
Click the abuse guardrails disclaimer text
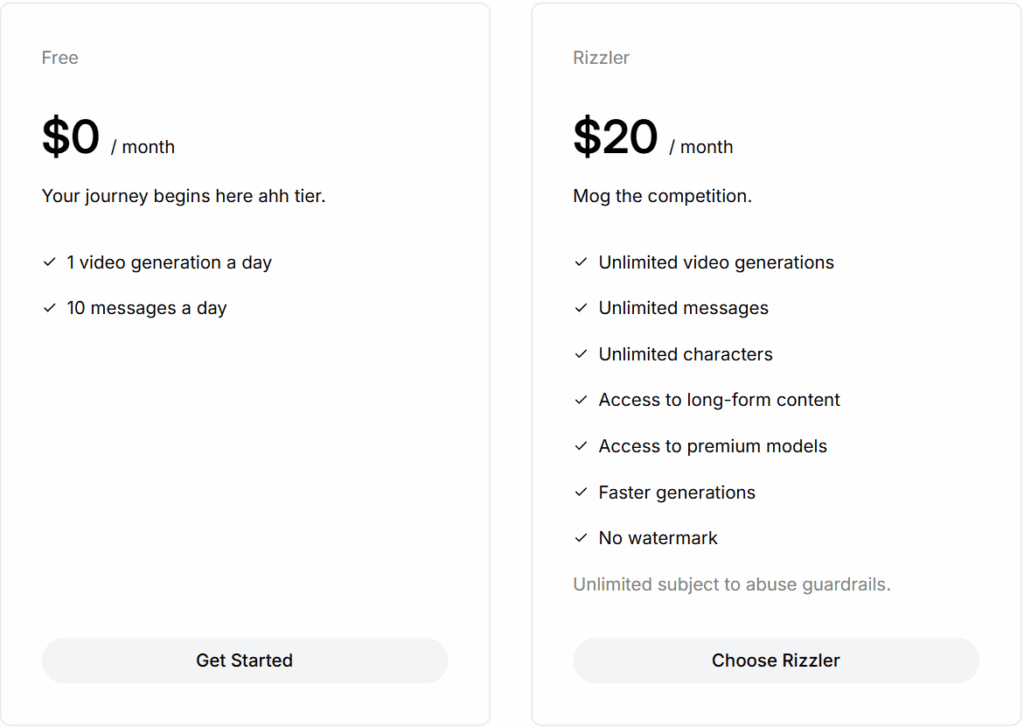point(731,584)
